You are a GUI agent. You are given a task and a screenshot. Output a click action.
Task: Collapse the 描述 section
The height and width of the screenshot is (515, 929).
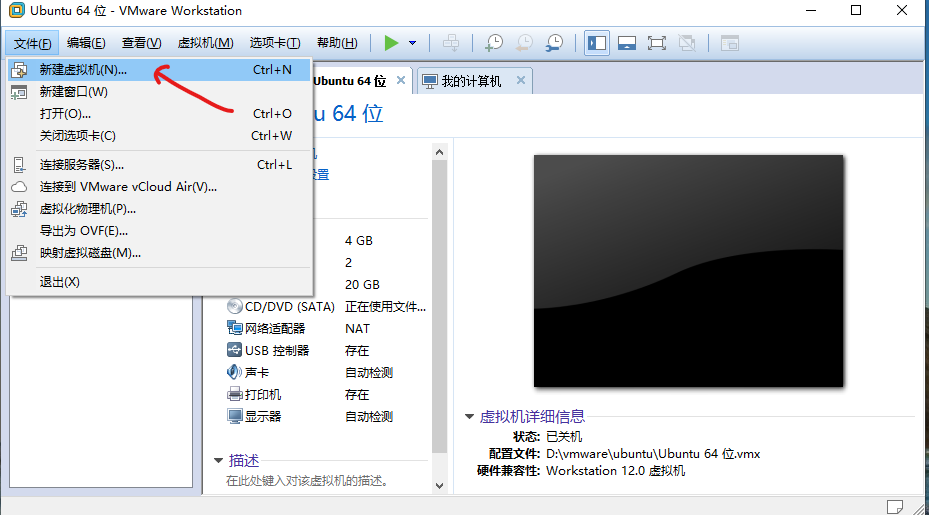218,460
